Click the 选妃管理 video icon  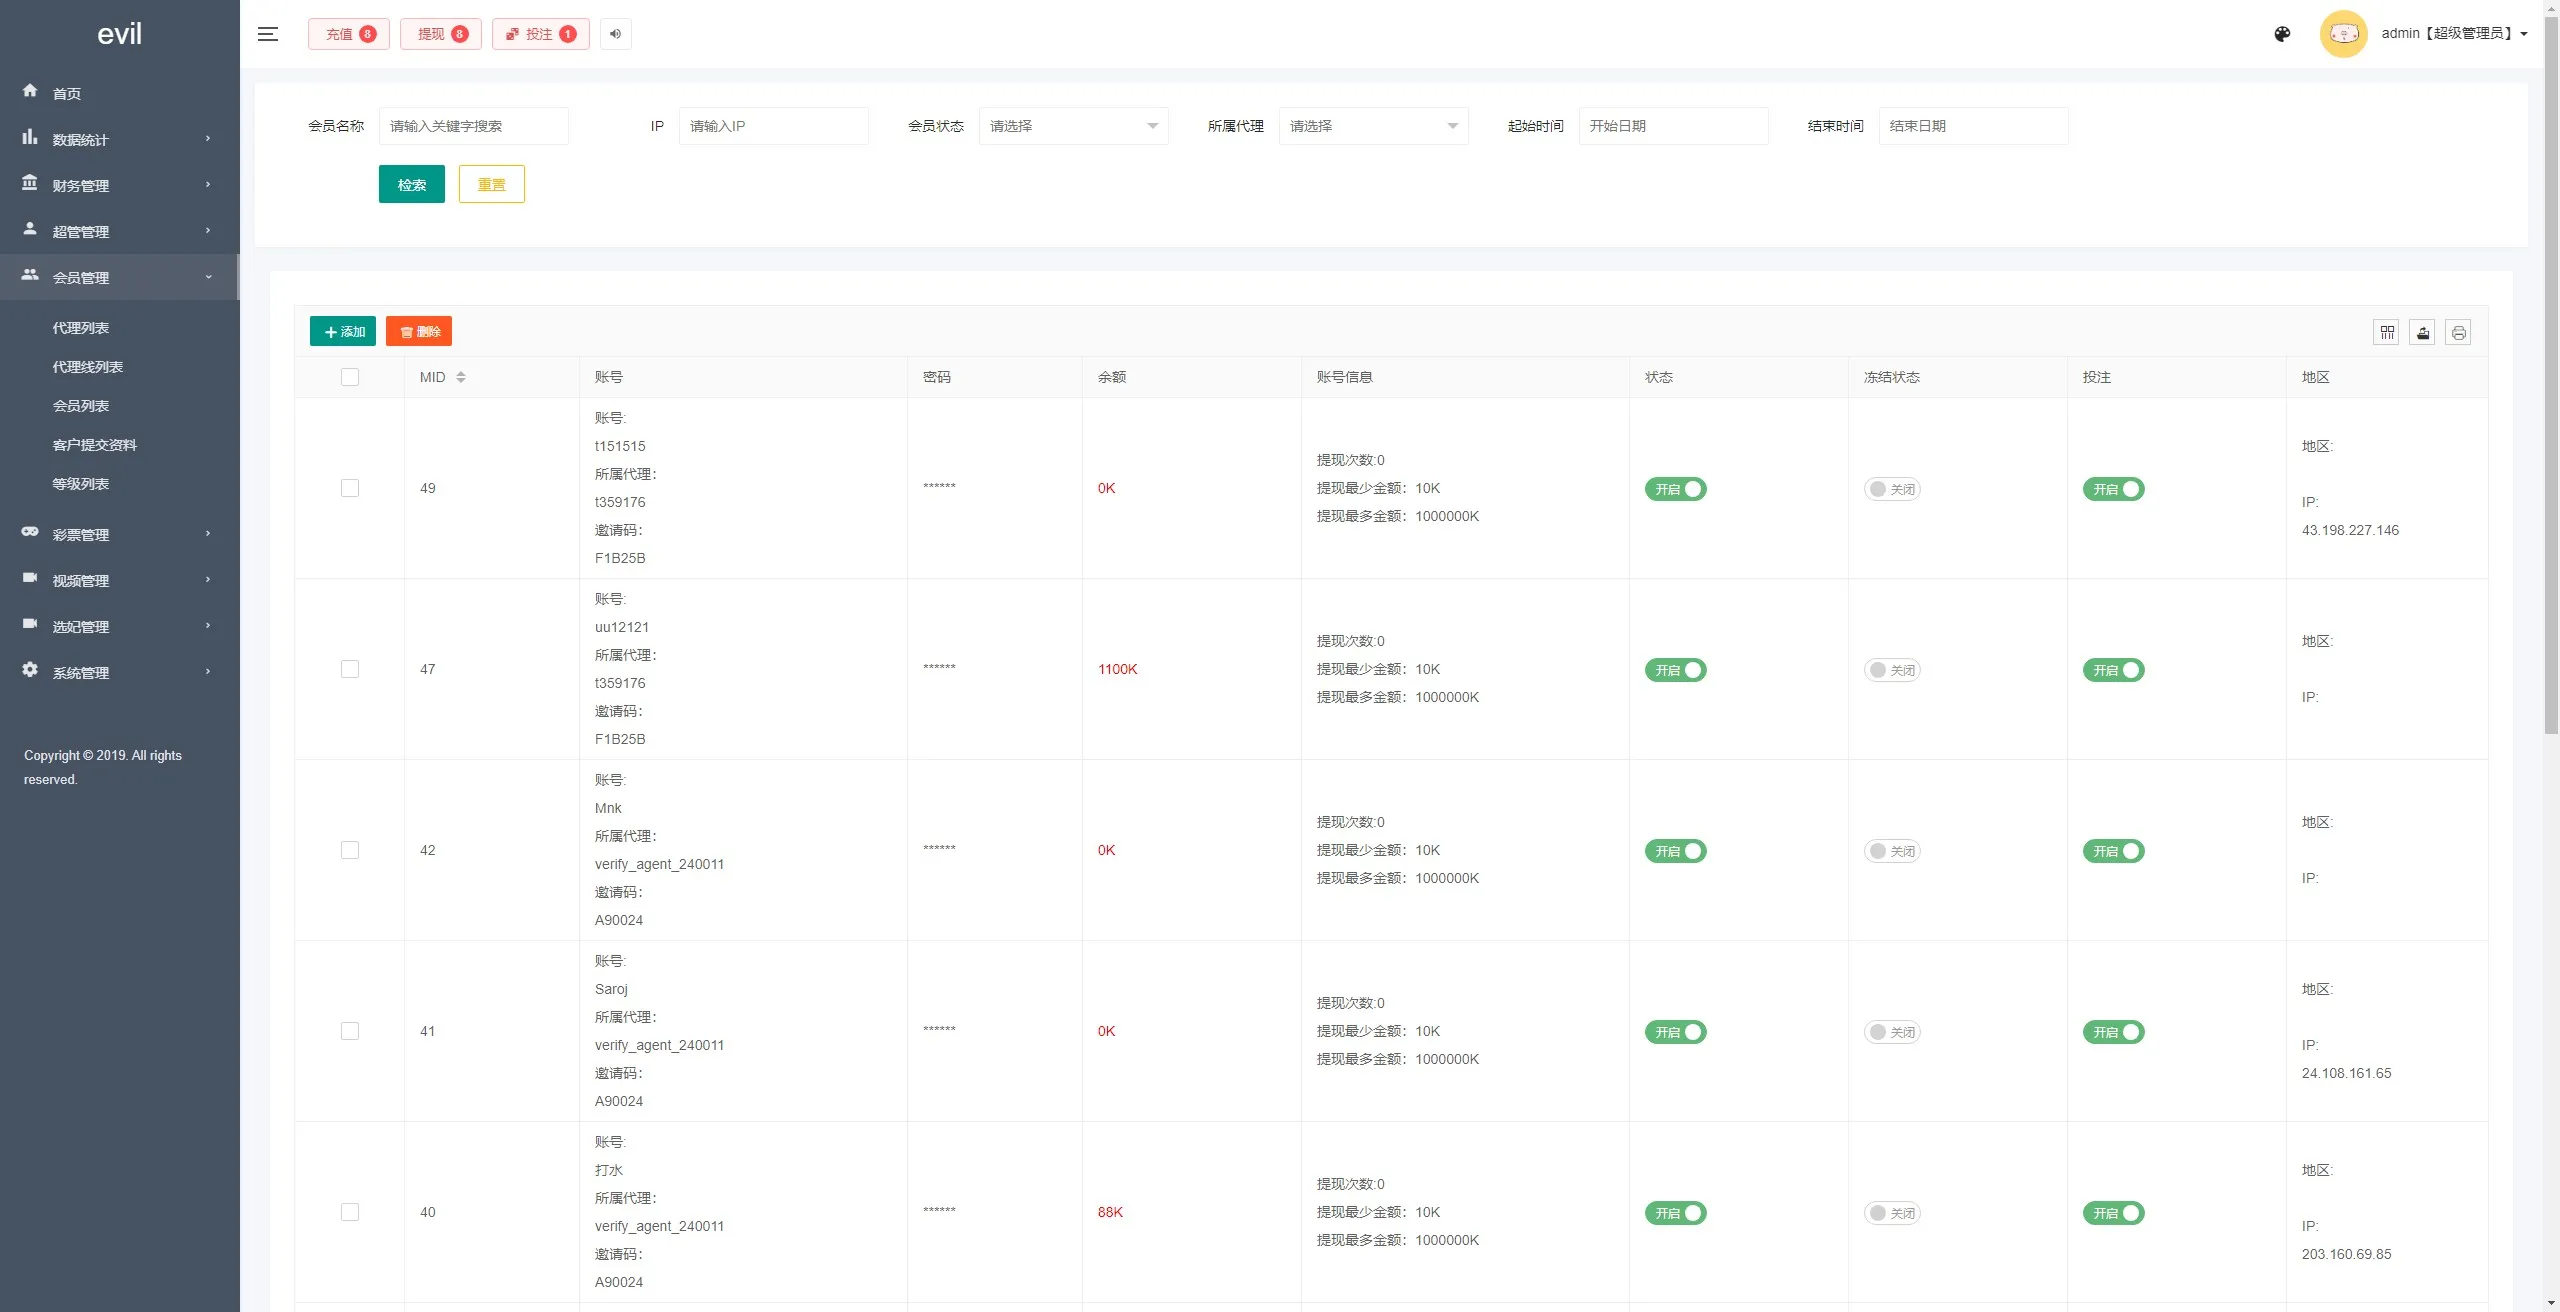pos(30,624)
